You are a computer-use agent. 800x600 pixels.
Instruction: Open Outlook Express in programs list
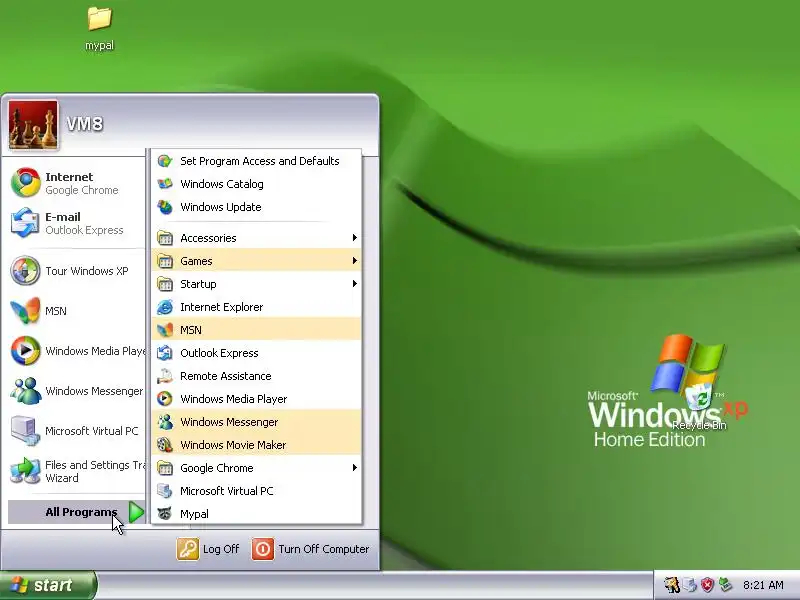point(257,353)
